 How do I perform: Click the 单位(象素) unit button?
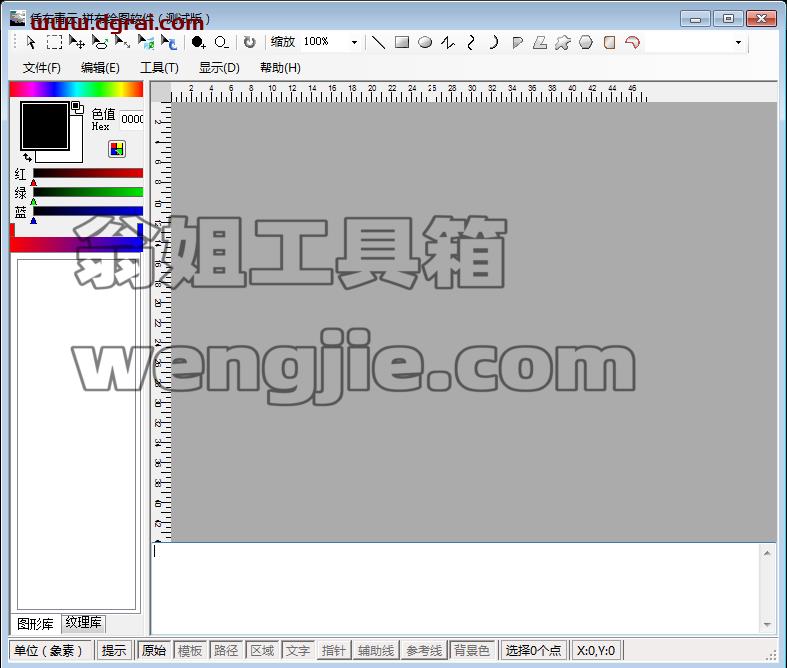tap(50, 650)
